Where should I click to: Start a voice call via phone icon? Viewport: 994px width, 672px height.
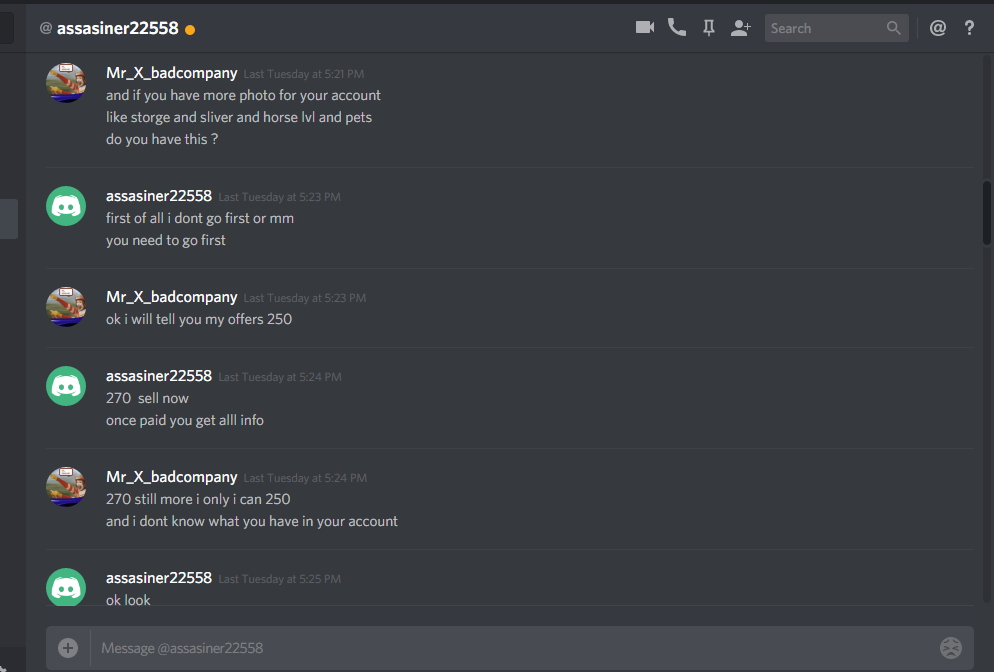pyautogui.click(x=676, y=27)
